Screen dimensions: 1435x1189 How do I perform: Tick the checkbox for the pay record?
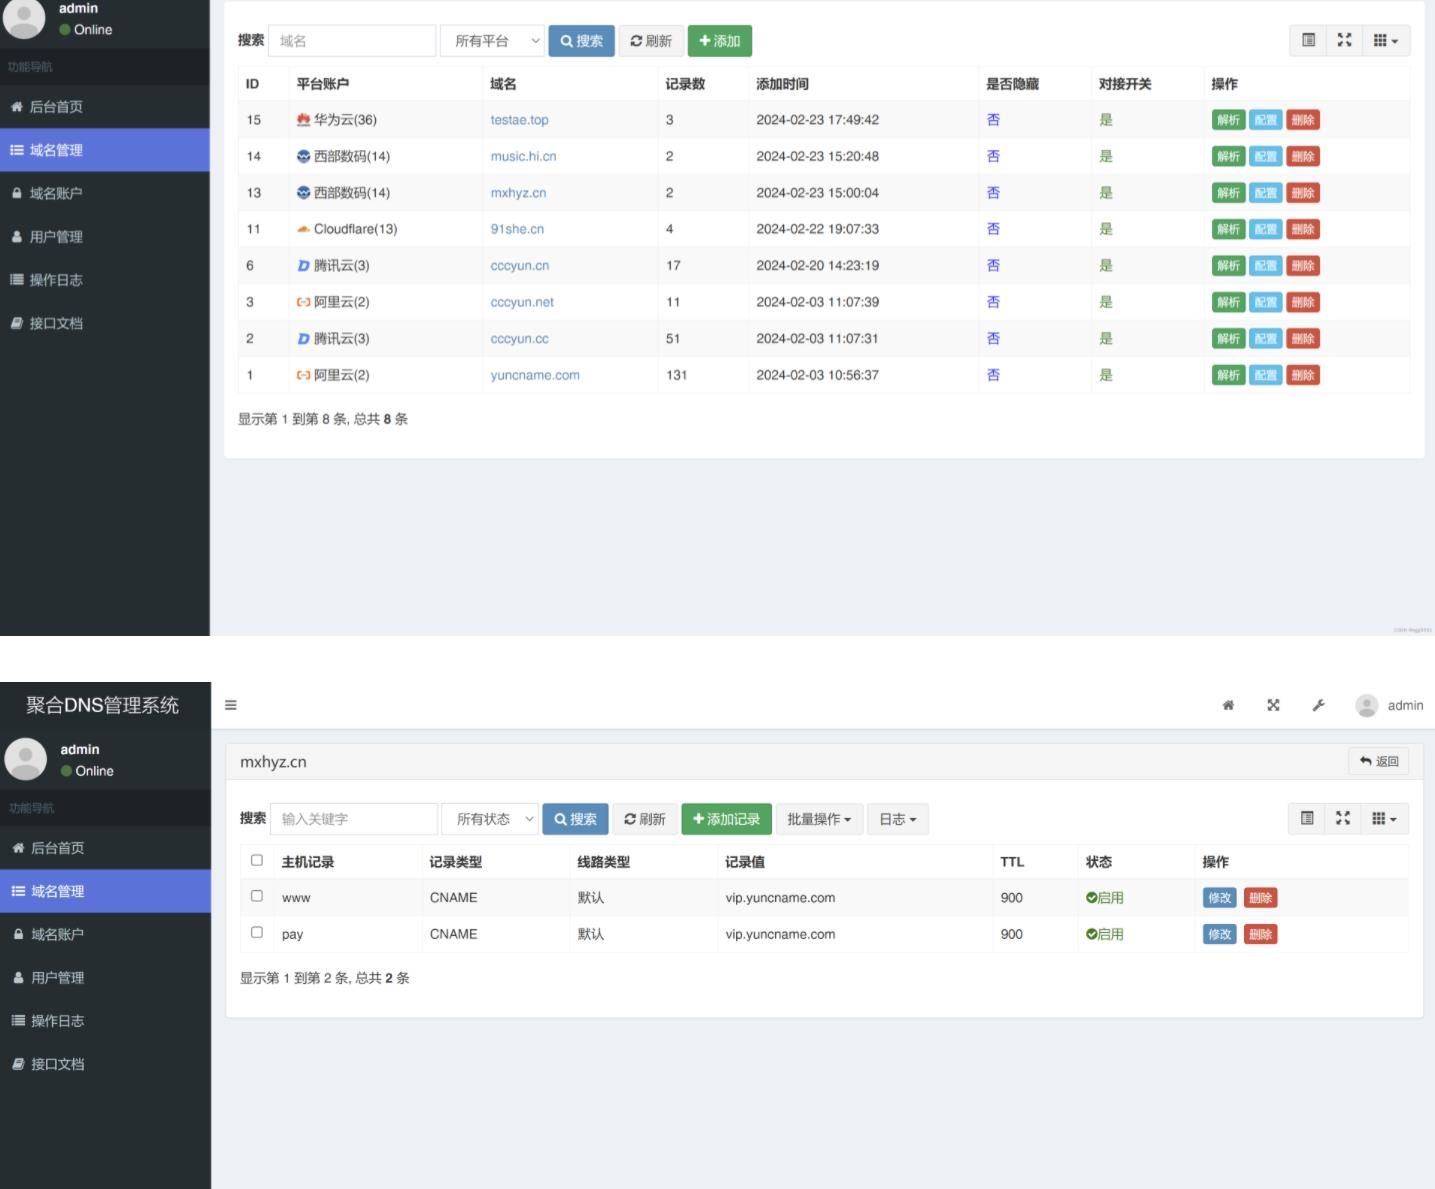pyautogui.click(x=257, y=932)
